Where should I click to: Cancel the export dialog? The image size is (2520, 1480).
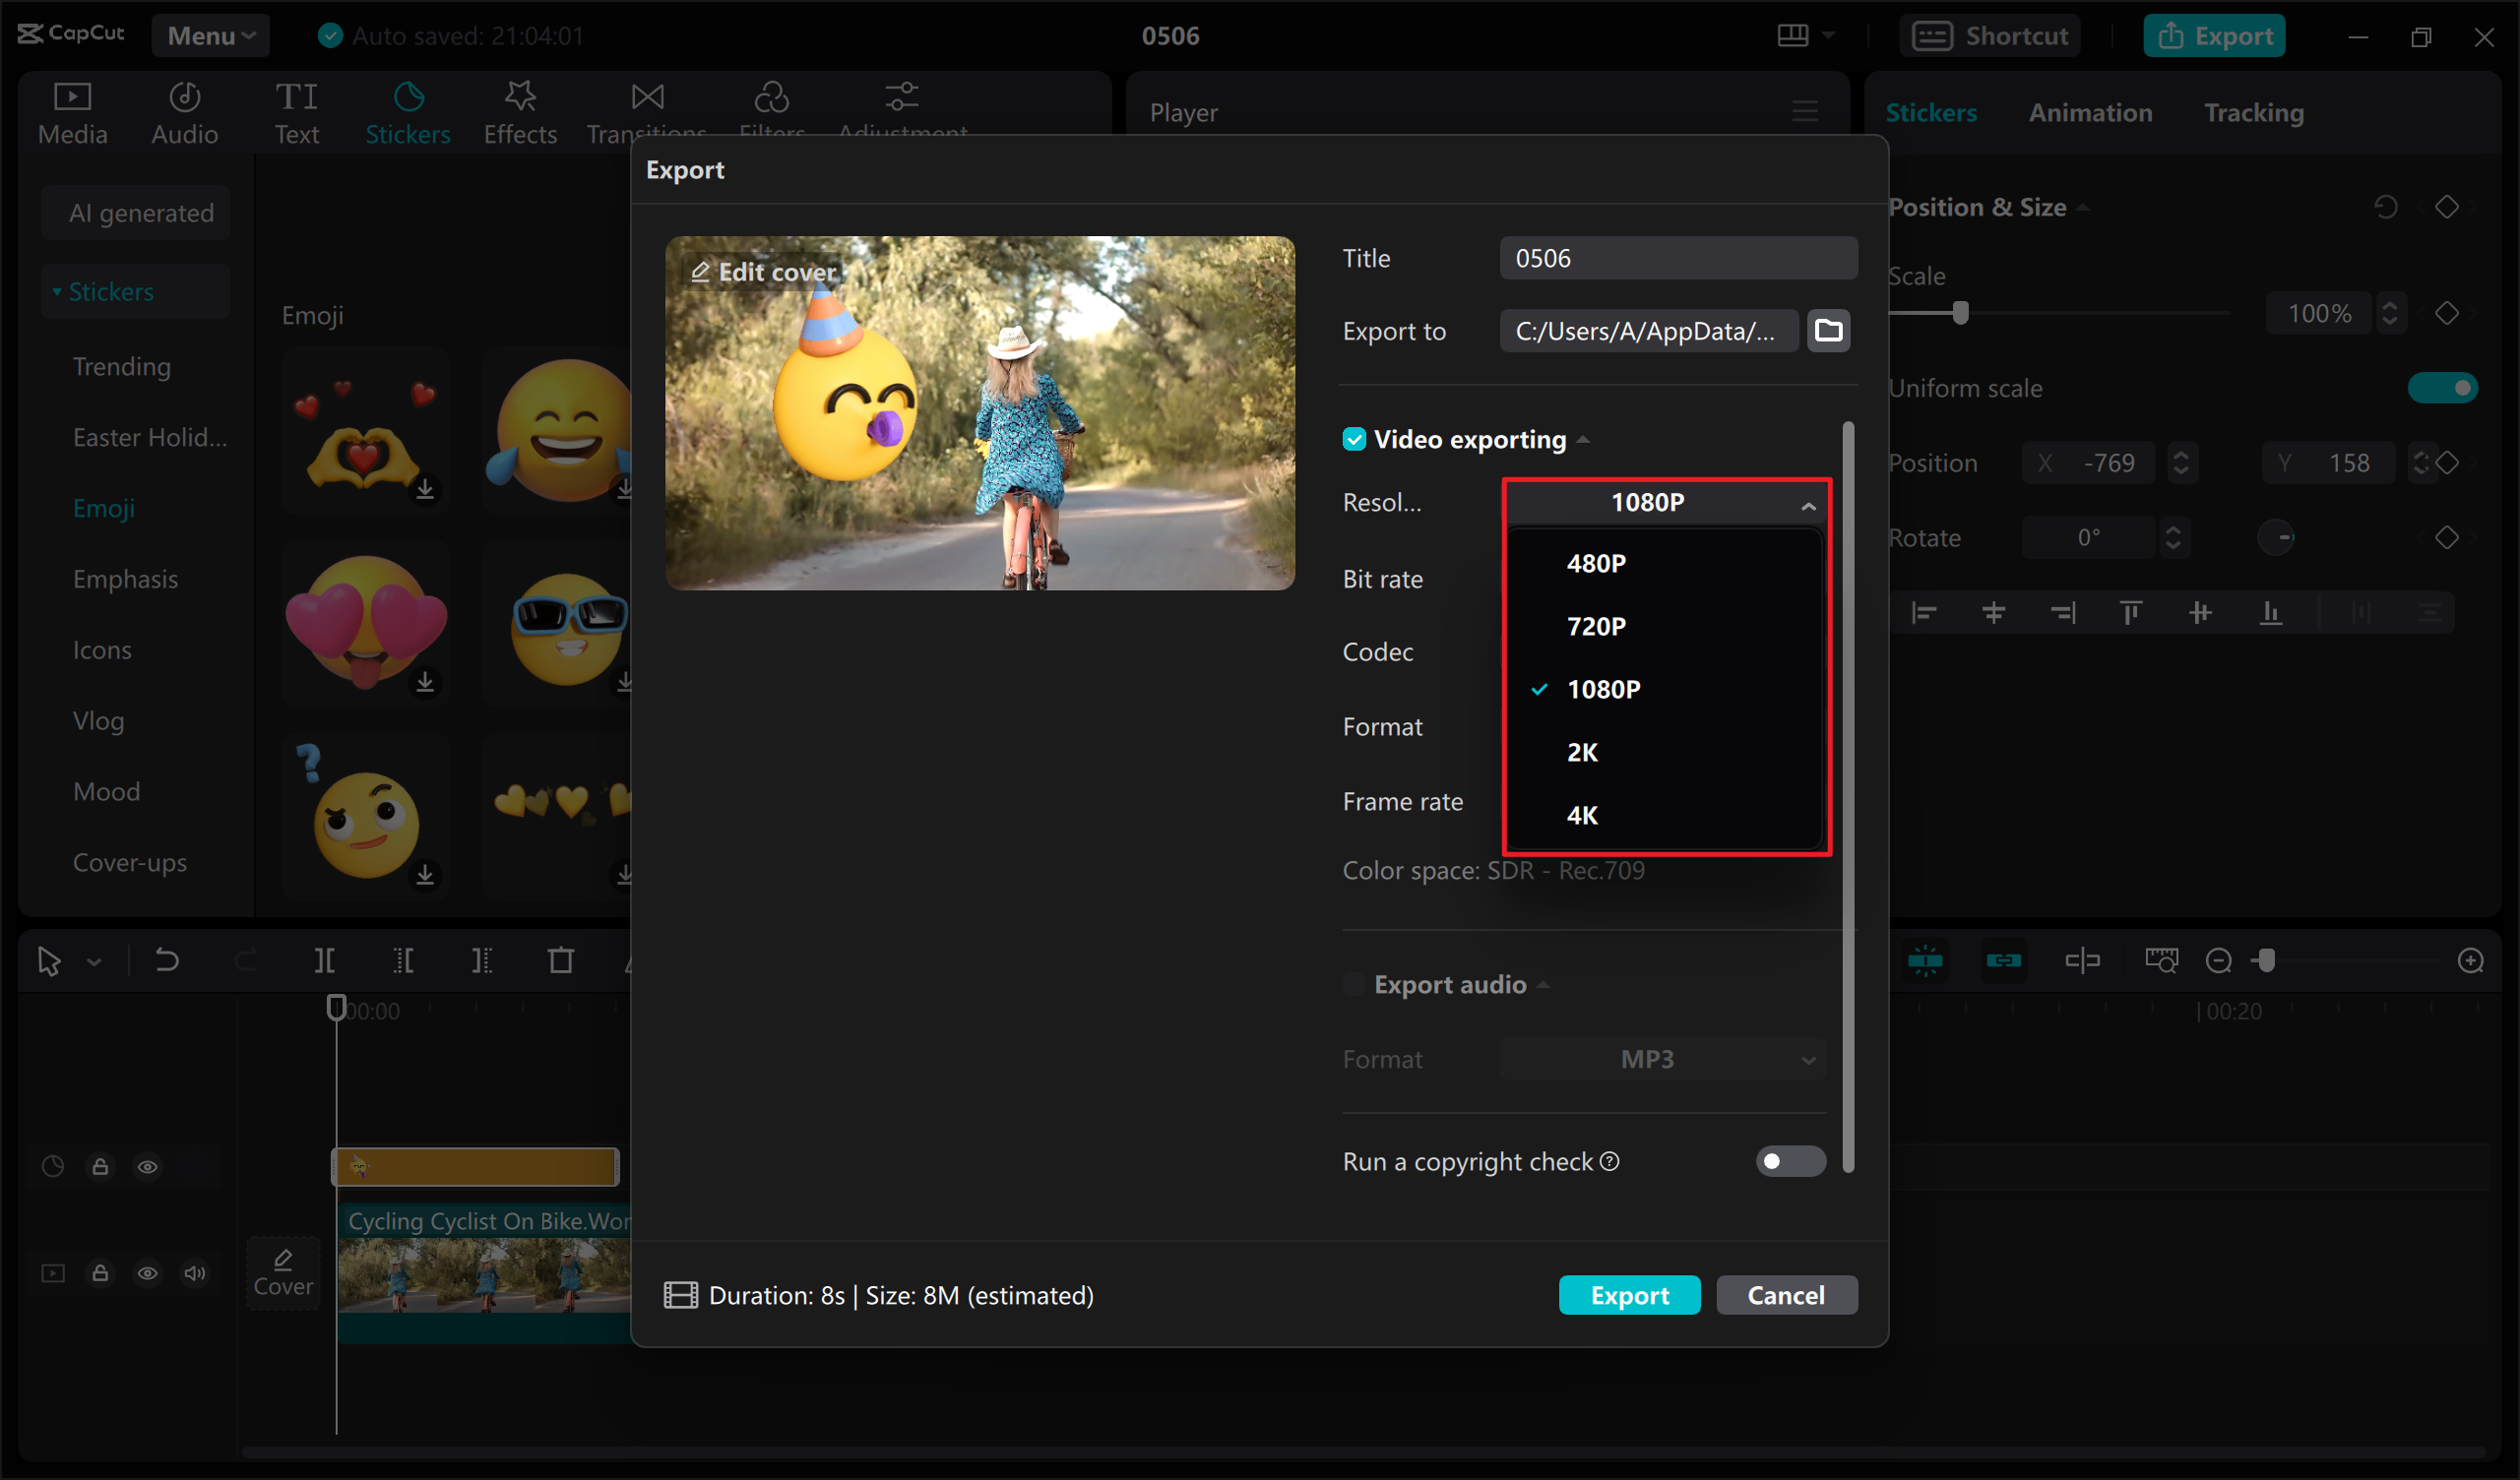point(1786,1294)
